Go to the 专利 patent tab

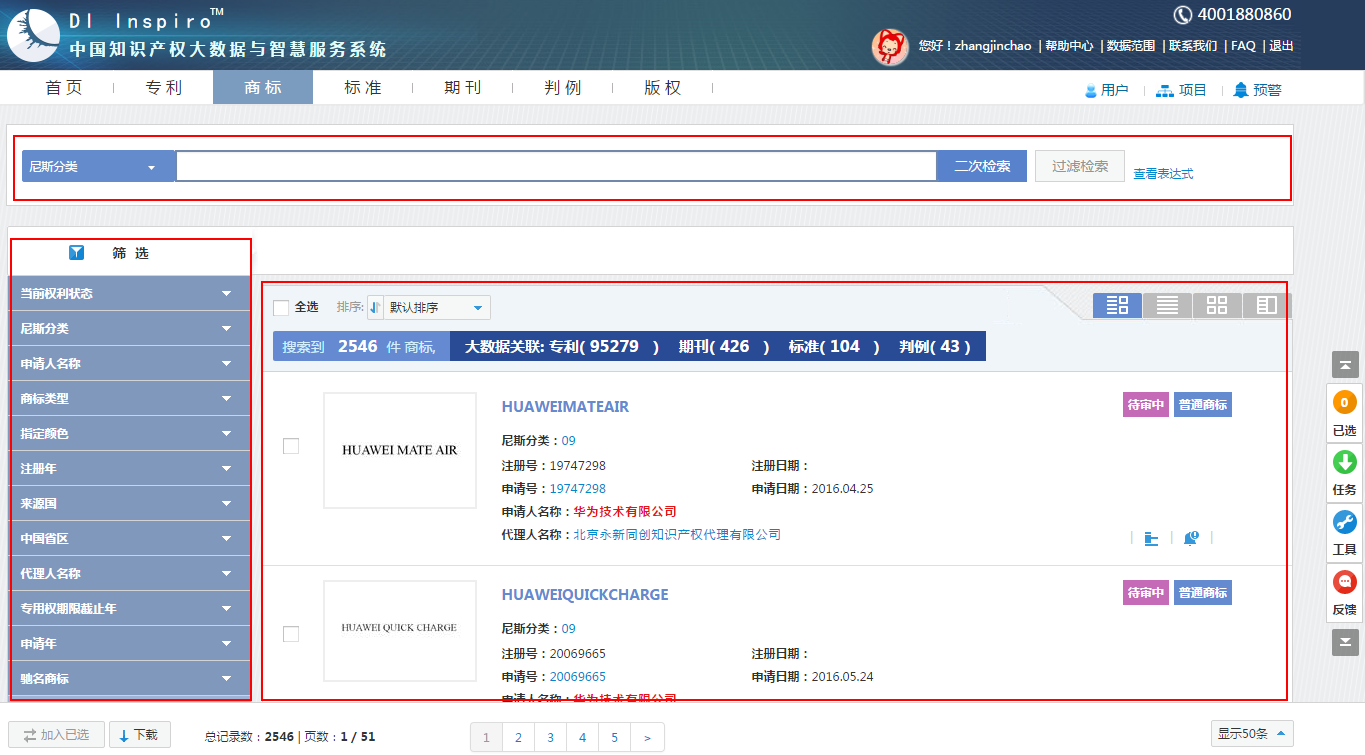coord(163,88)
